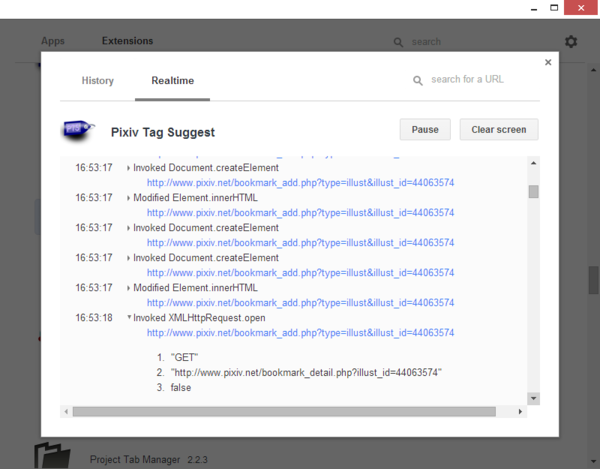600x469 pixels.
Task: Expand the first Invoked Document.createElement entry
Action: tap(129, 168)
